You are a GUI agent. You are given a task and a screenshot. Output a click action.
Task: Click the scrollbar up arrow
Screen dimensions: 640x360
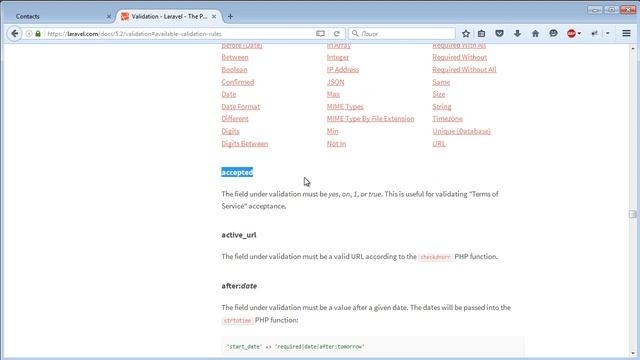click(x=633, y=48)
